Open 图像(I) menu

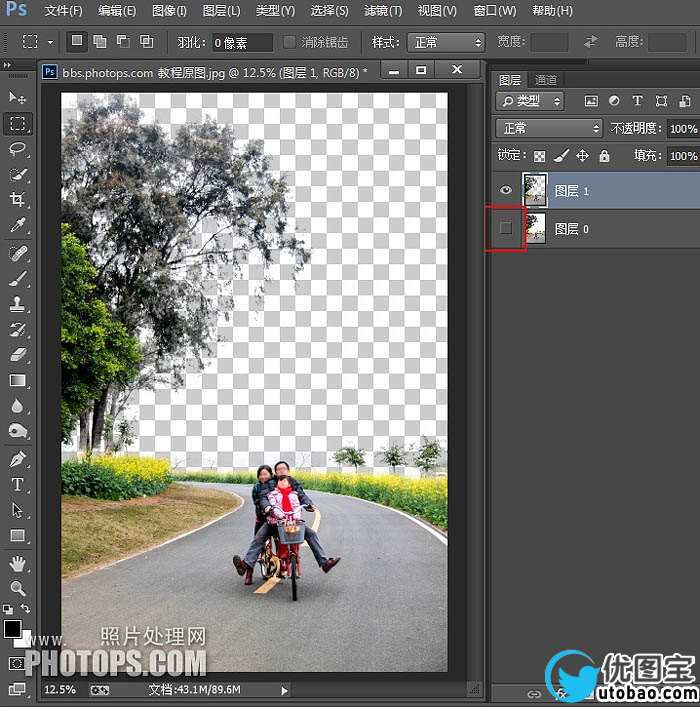[x=169, y=10]
